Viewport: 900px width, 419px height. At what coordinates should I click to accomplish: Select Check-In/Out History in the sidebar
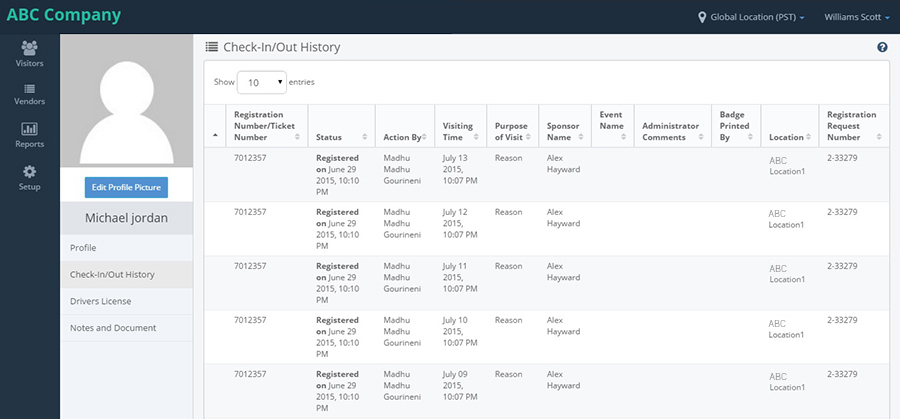click(127, 274)
